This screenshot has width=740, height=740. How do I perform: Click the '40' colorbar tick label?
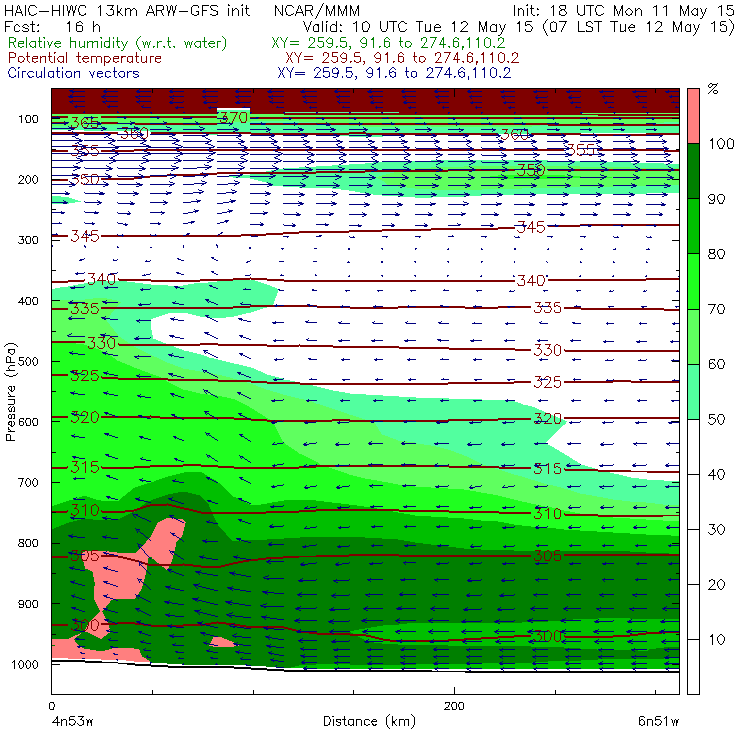[x=716, y=474]
